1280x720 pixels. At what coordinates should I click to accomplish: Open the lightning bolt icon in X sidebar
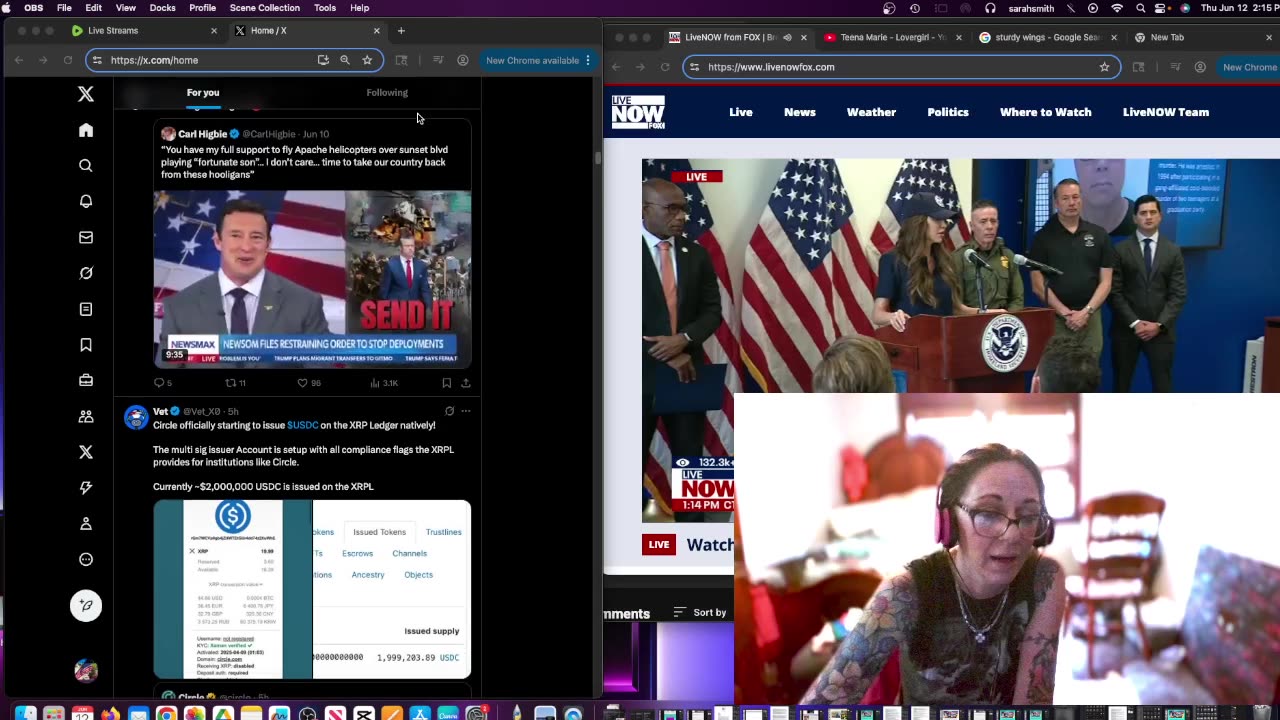click(x=86, y=488)
